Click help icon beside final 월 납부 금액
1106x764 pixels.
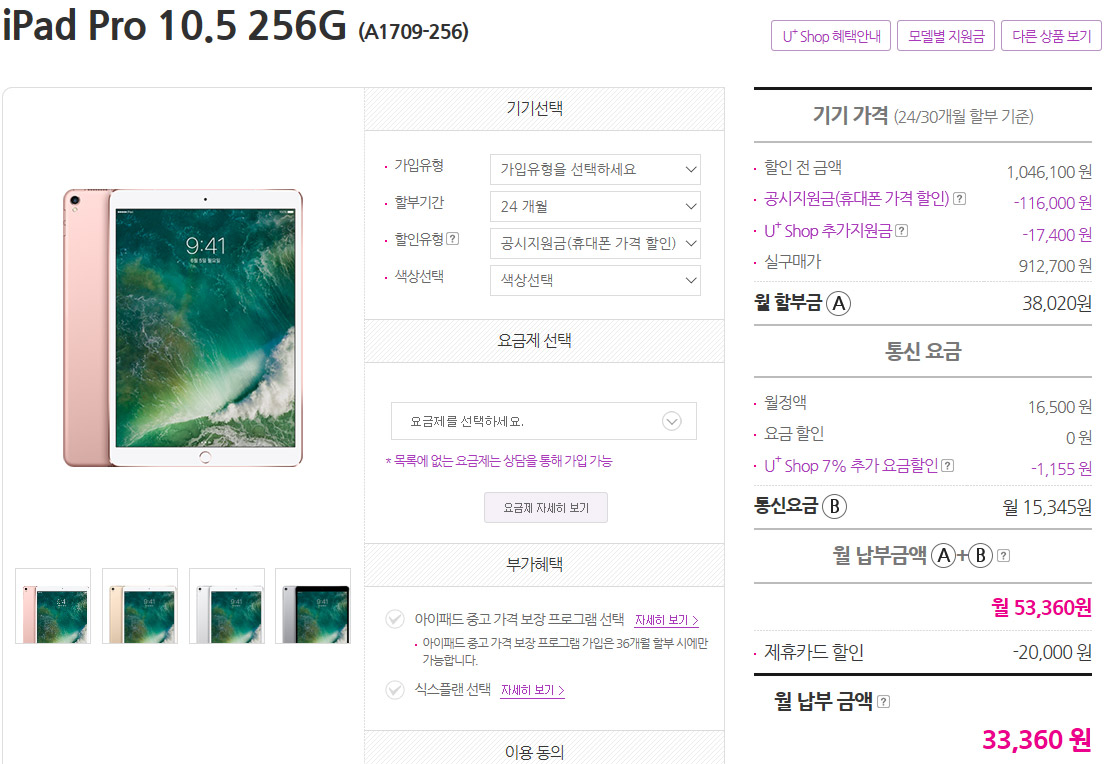tap(884, 702)
